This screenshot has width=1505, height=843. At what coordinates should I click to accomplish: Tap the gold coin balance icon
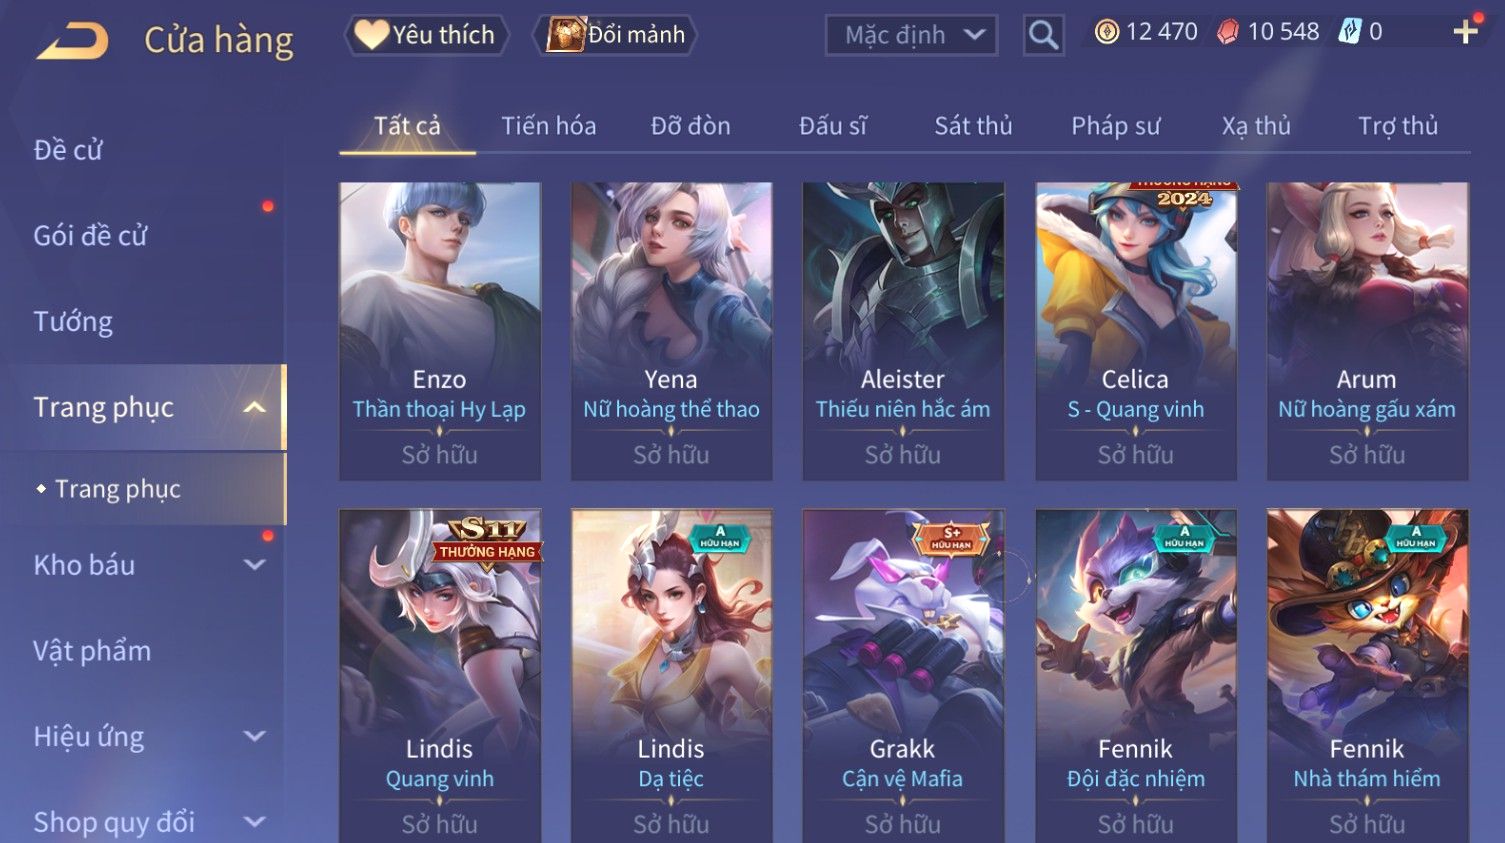[1106, 32]
